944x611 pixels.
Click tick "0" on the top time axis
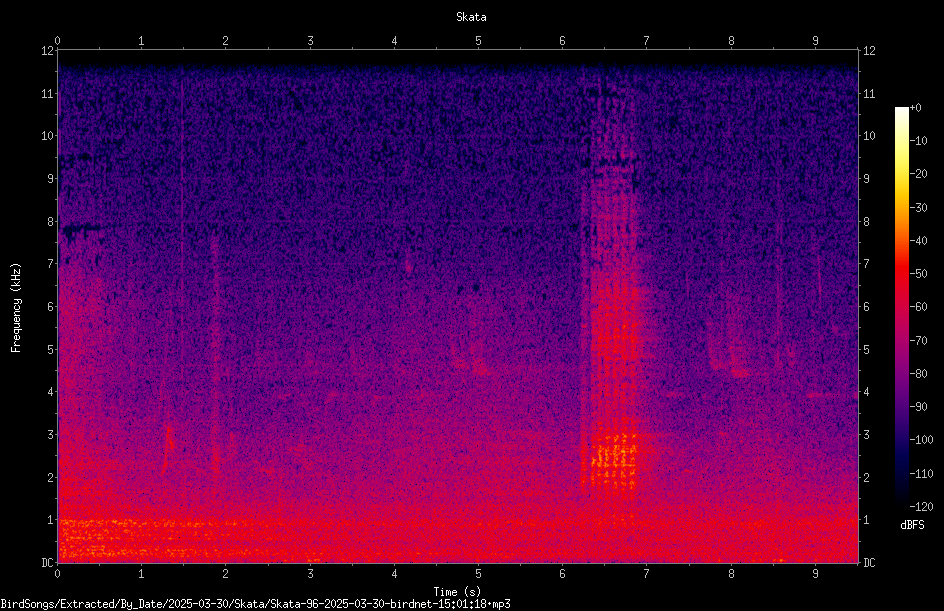pyautogui.click(x=57, y=41)
